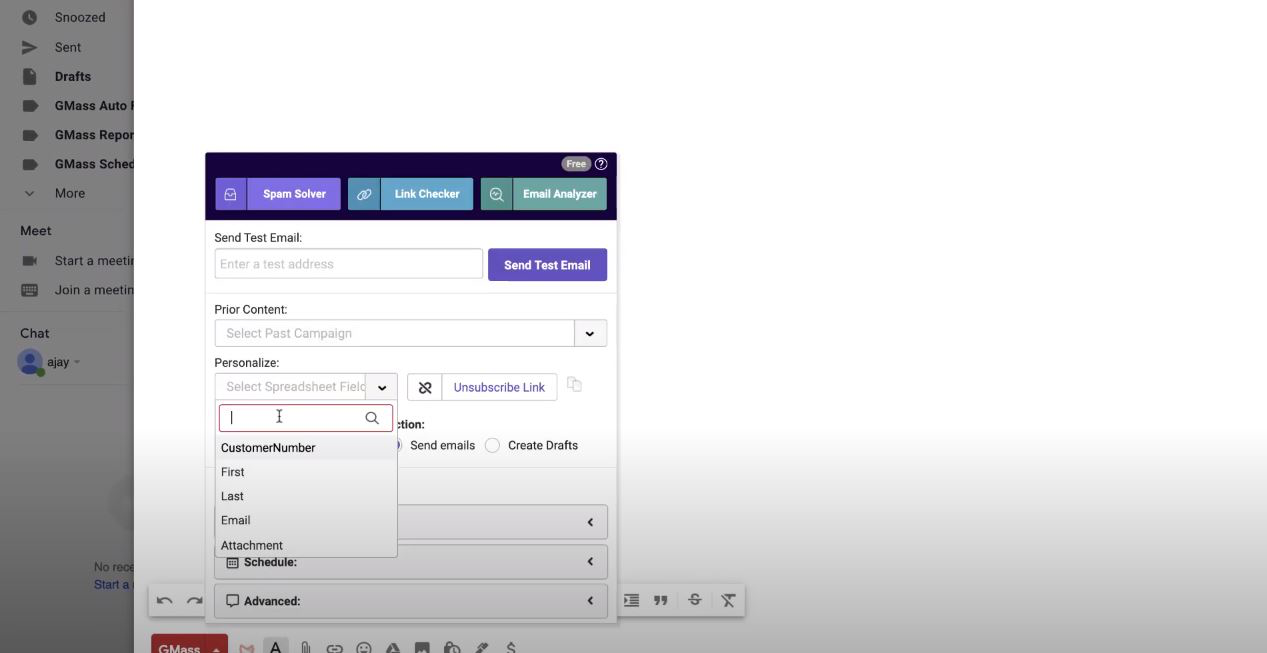Select the Create Drafts radio option
The height and width of the screenshot is (653, 1267).
click(x=532, y=445)
